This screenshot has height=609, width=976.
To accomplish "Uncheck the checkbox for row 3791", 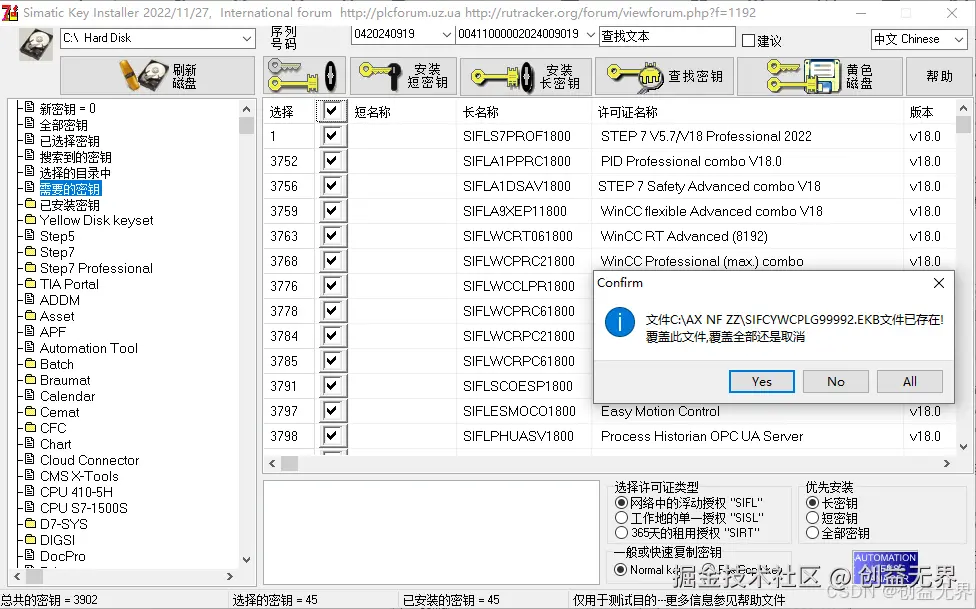I will click(331, 385).
